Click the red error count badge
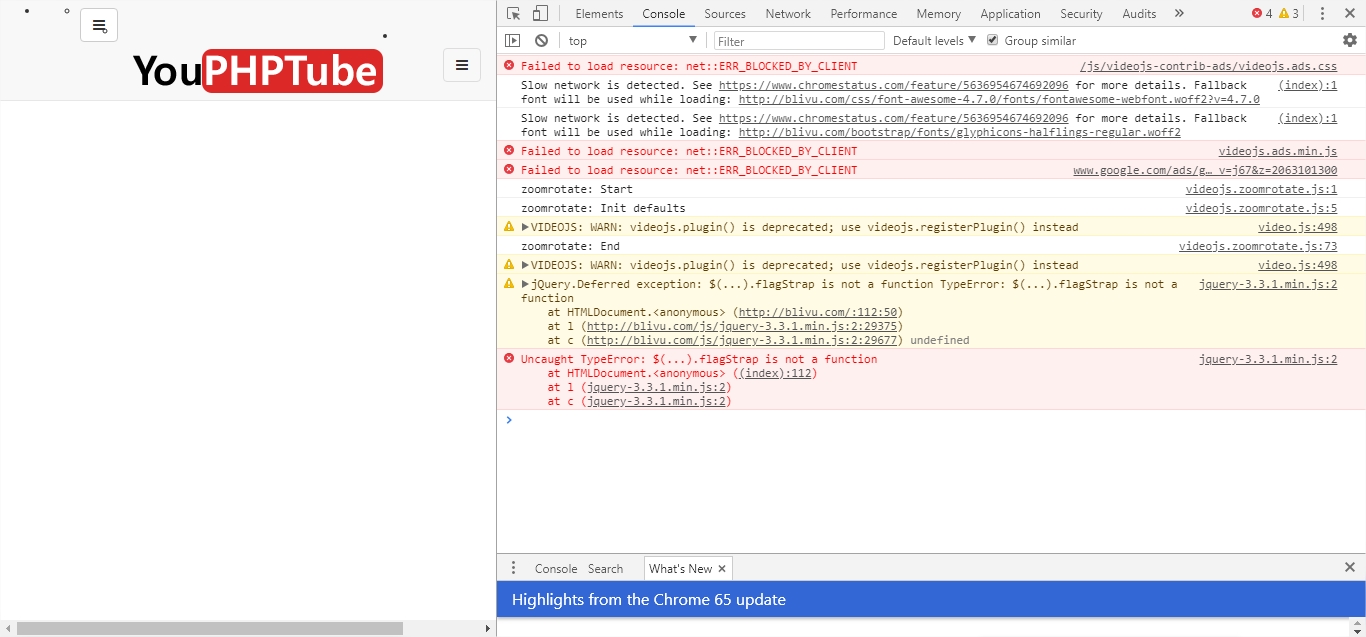The width and height of the screenshot is (1366, 637). tap(1262, 14)
